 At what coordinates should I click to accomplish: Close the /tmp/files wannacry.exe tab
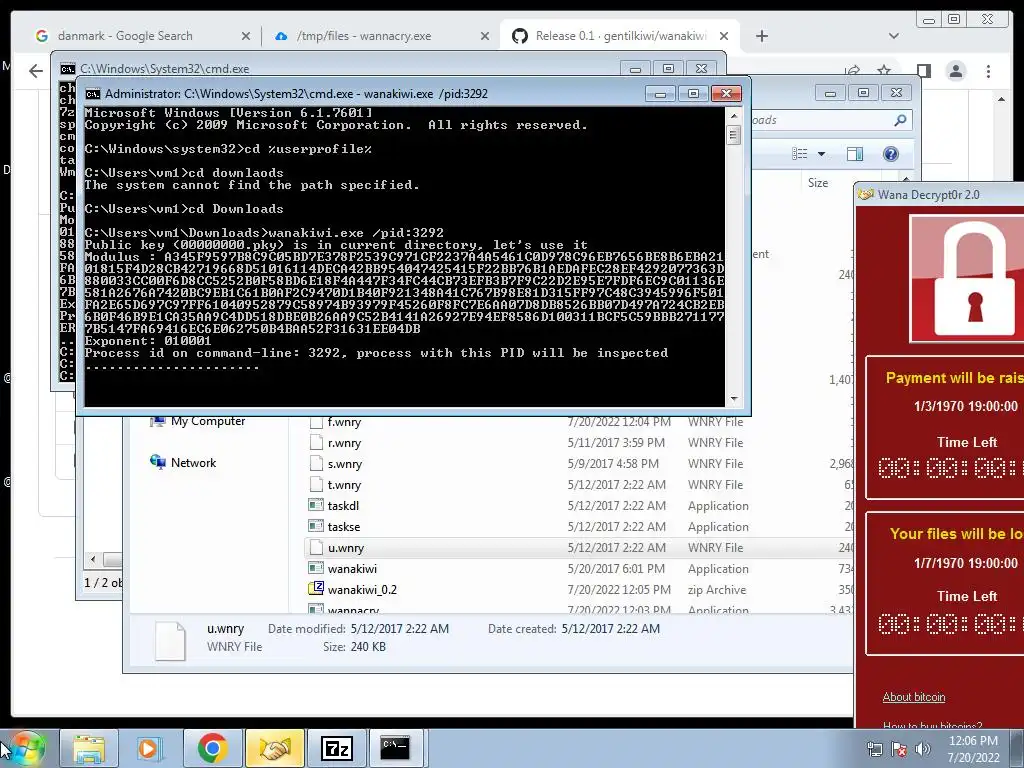[x=485, y=37]
